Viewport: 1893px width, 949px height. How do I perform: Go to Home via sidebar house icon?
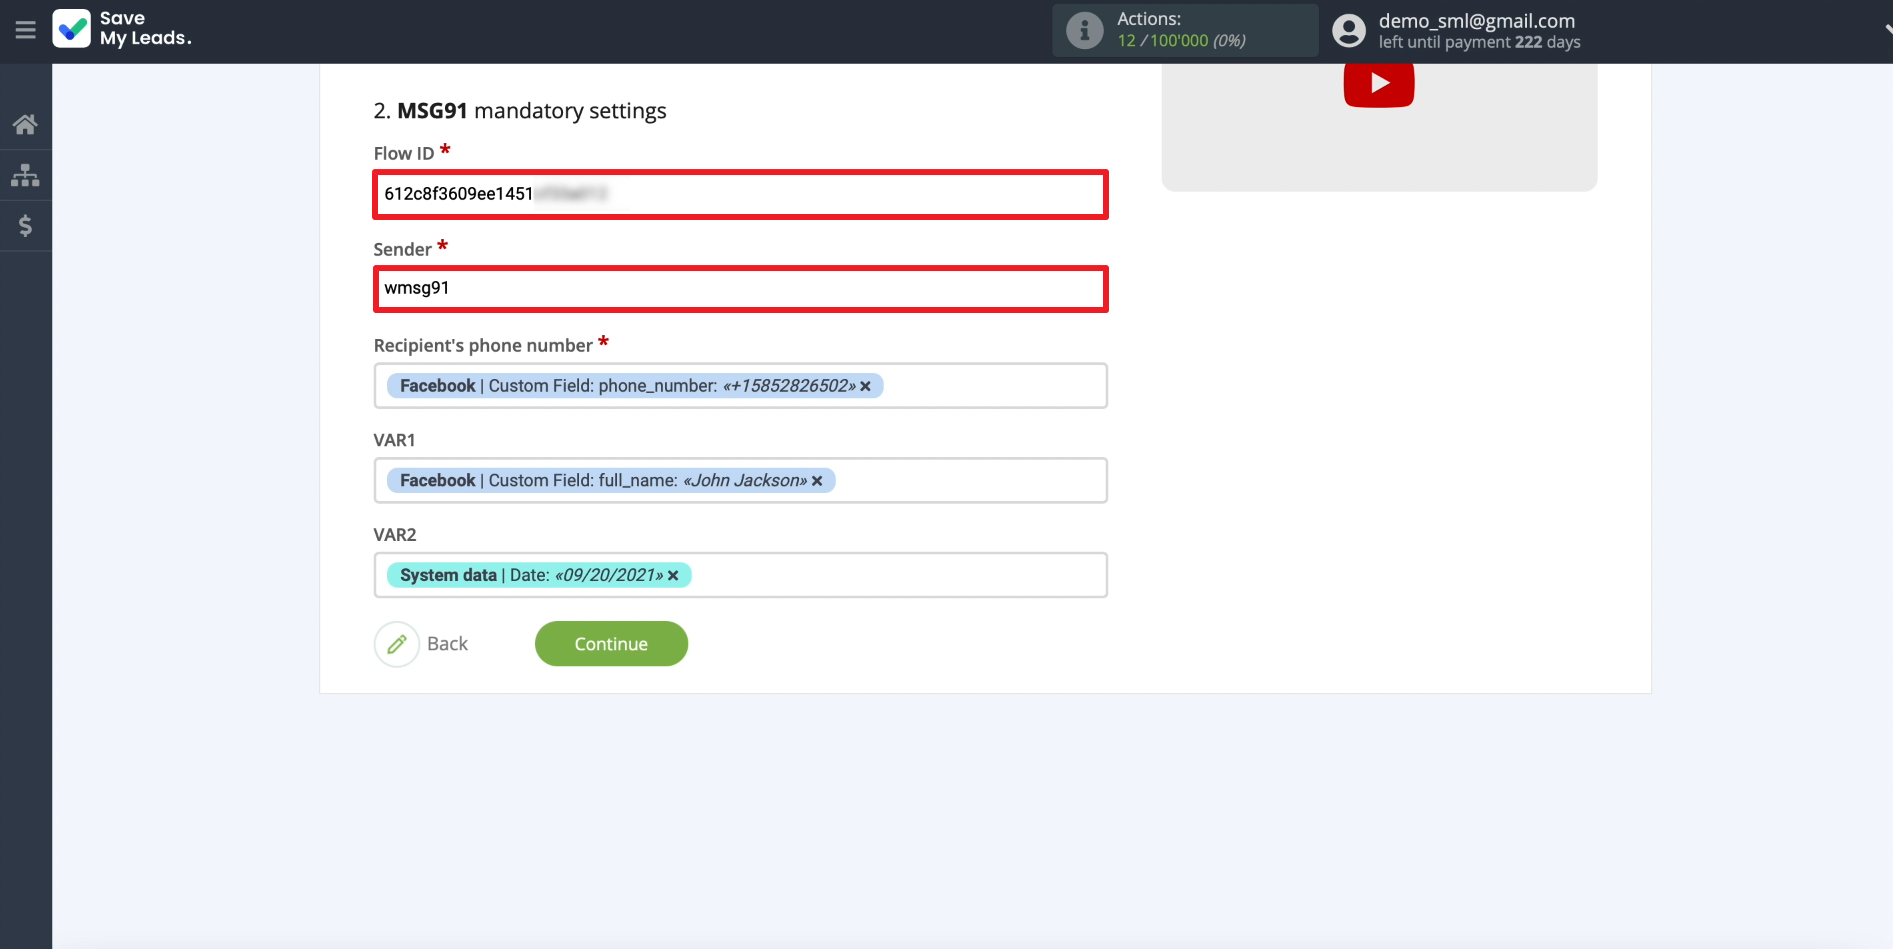point(25,124)
